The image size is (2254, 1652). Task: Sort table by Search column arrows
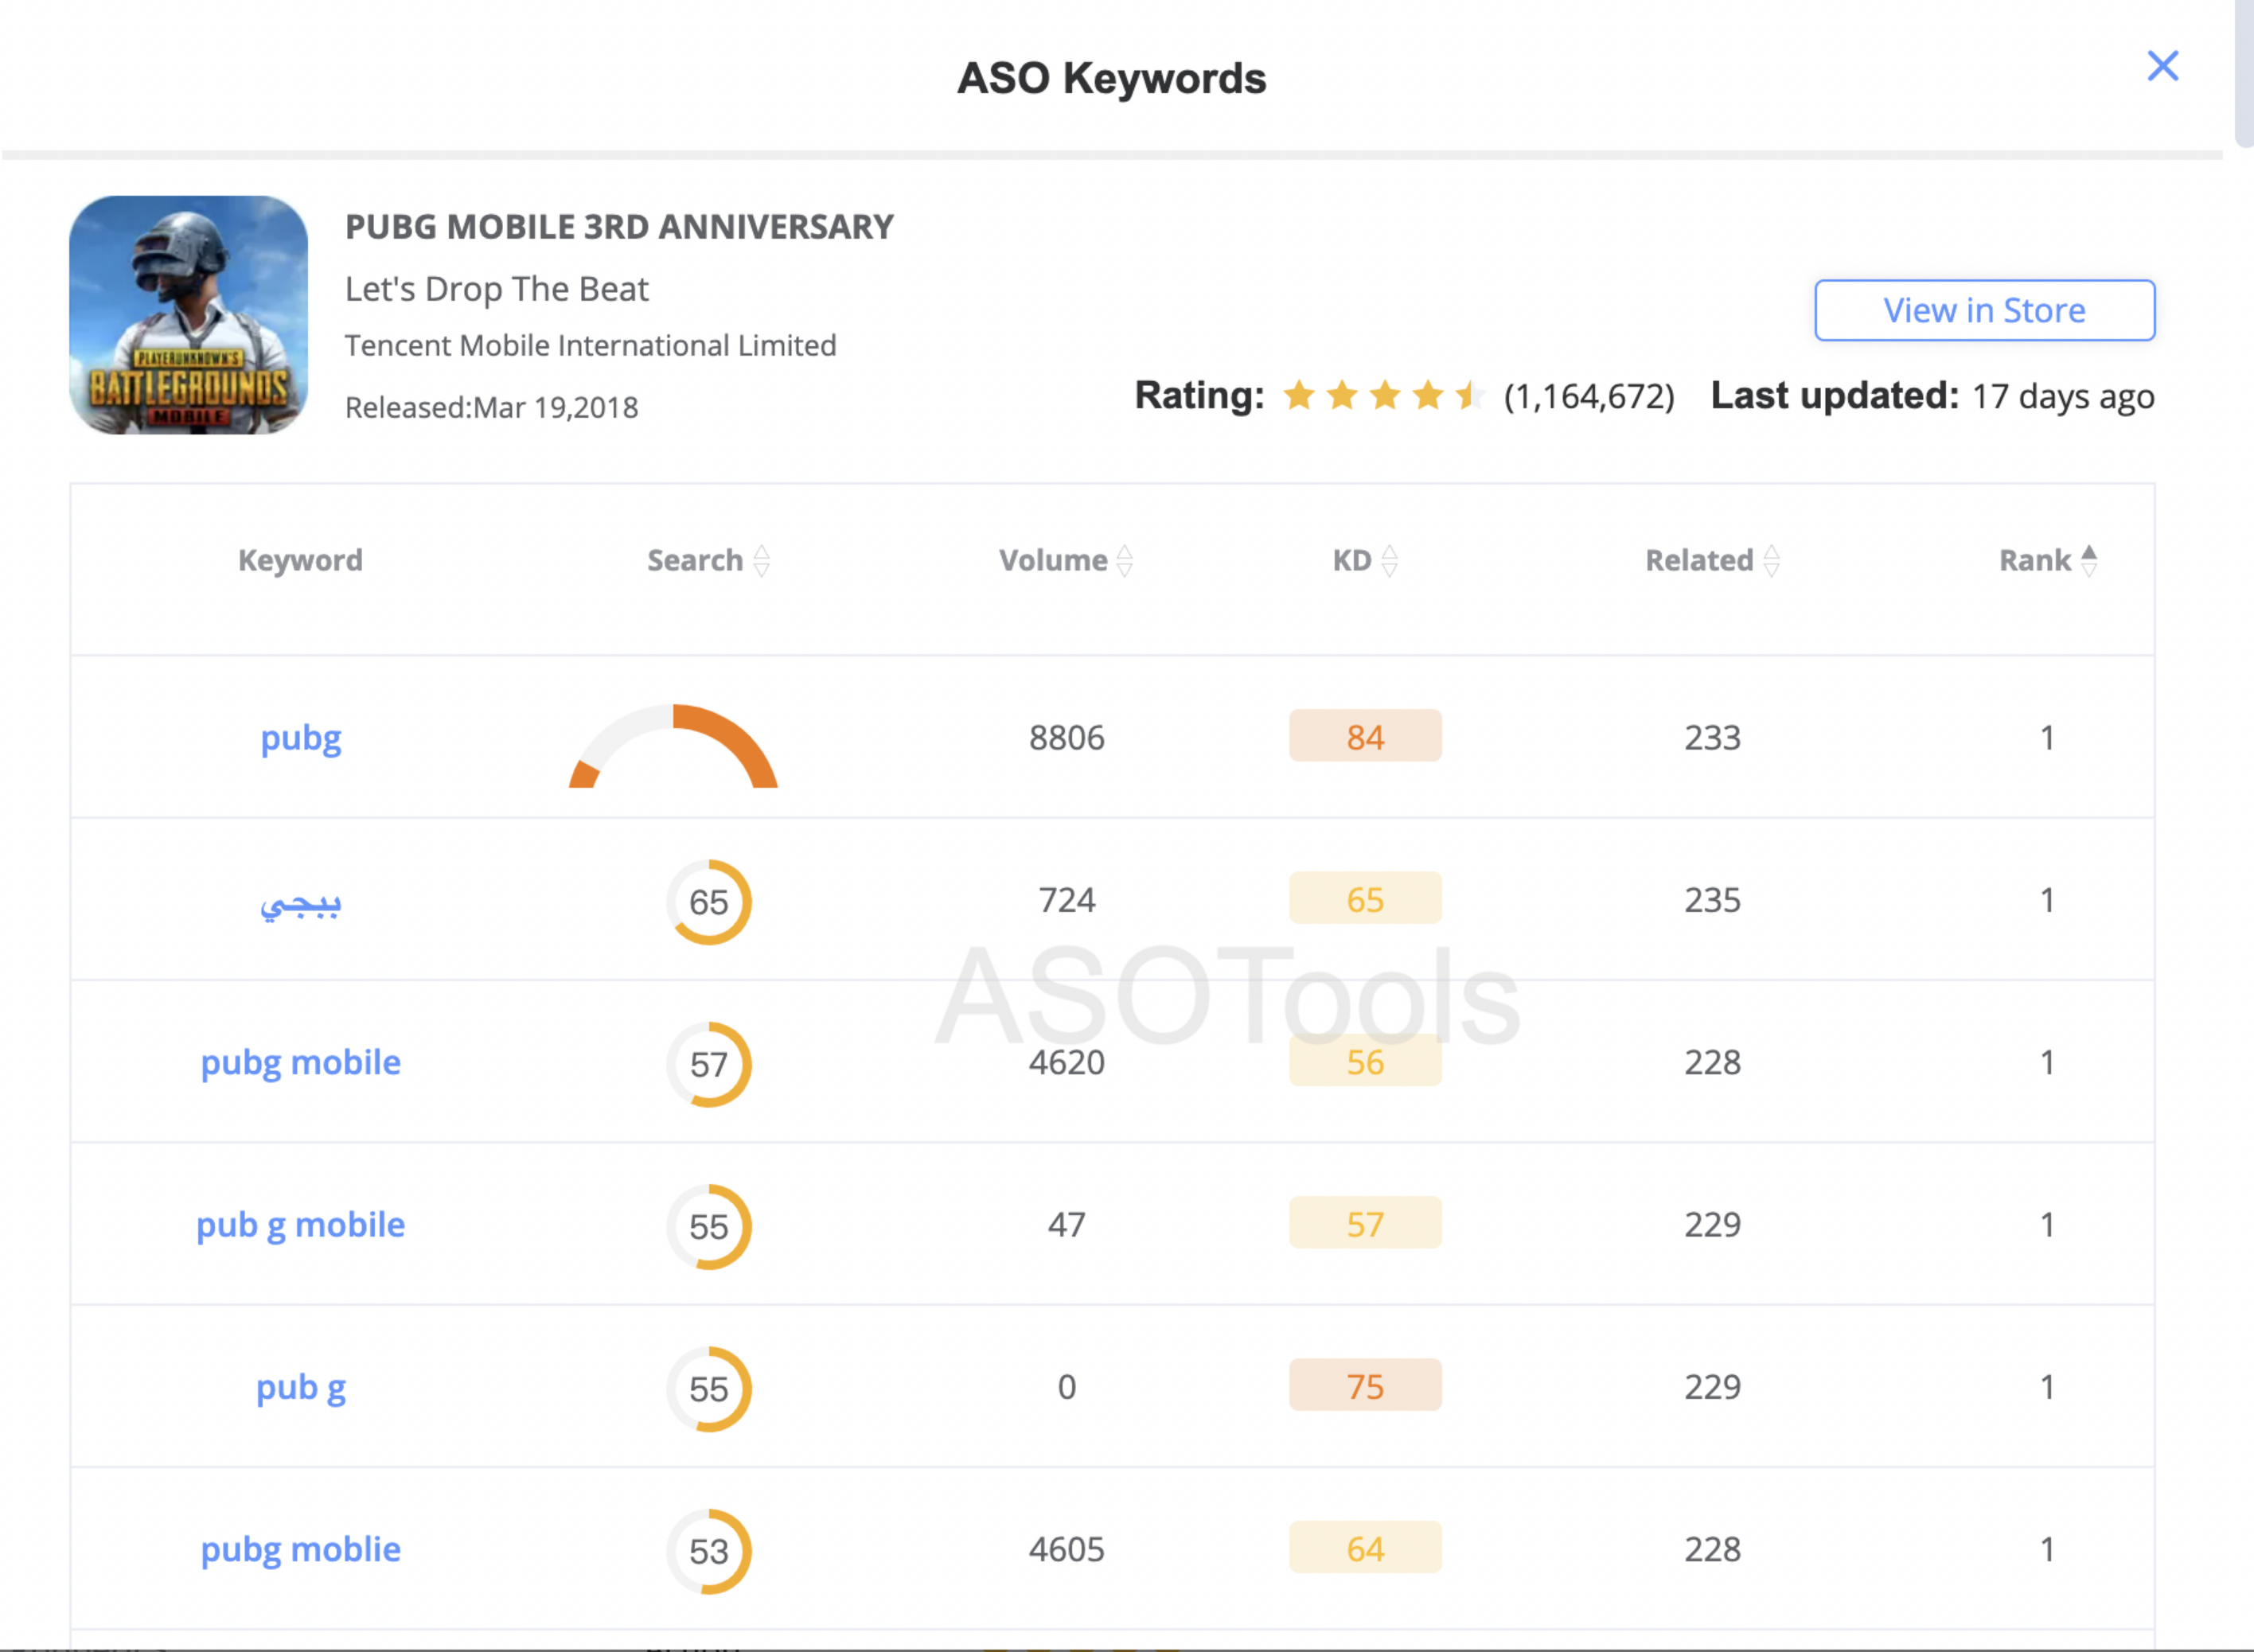point(761,560)
